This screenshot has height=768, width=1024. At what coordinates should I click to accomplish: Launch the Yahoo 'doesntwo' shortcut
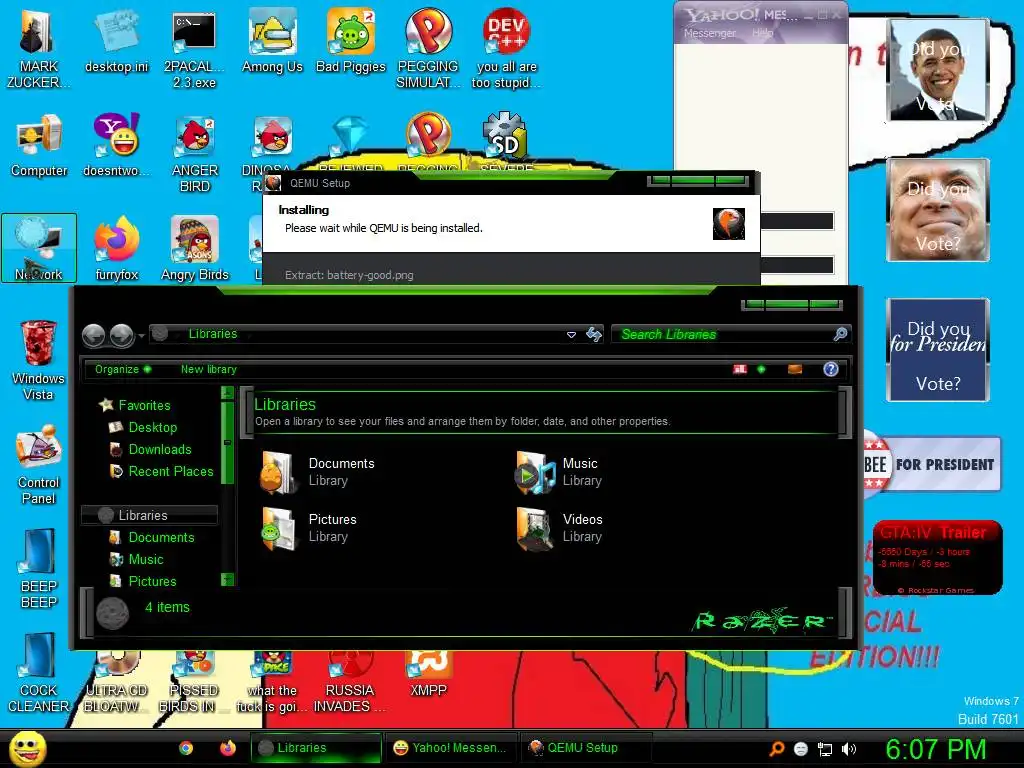(116, 145)
